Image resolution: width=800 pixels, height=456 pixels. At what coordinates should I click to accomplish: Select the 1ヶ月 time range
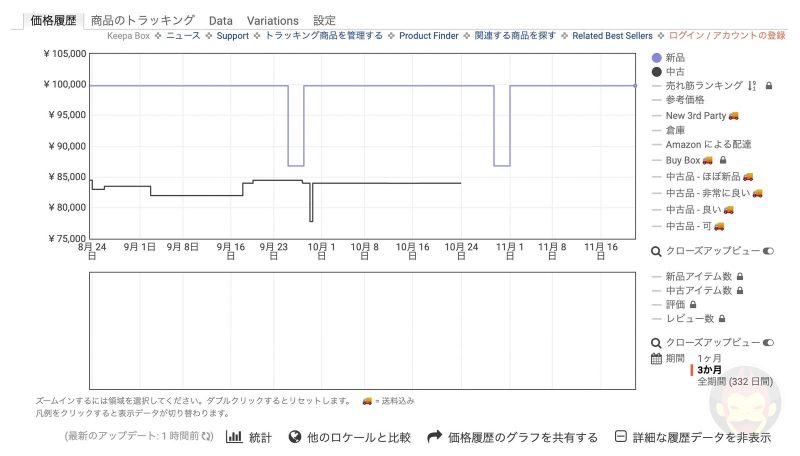[x=709, y=358]
